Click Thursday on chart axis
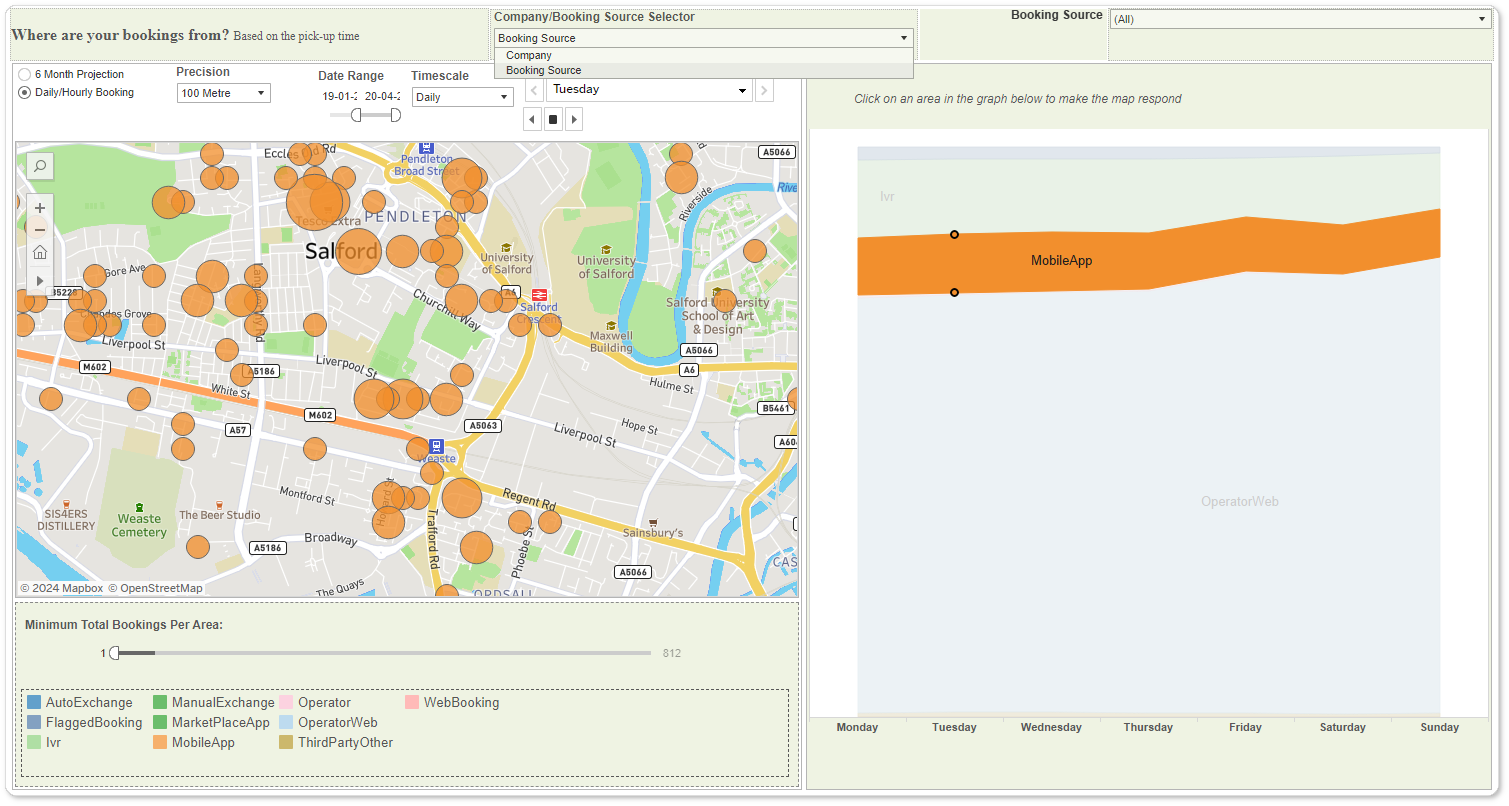1509x806 pixels. (x=1148, y=728)
